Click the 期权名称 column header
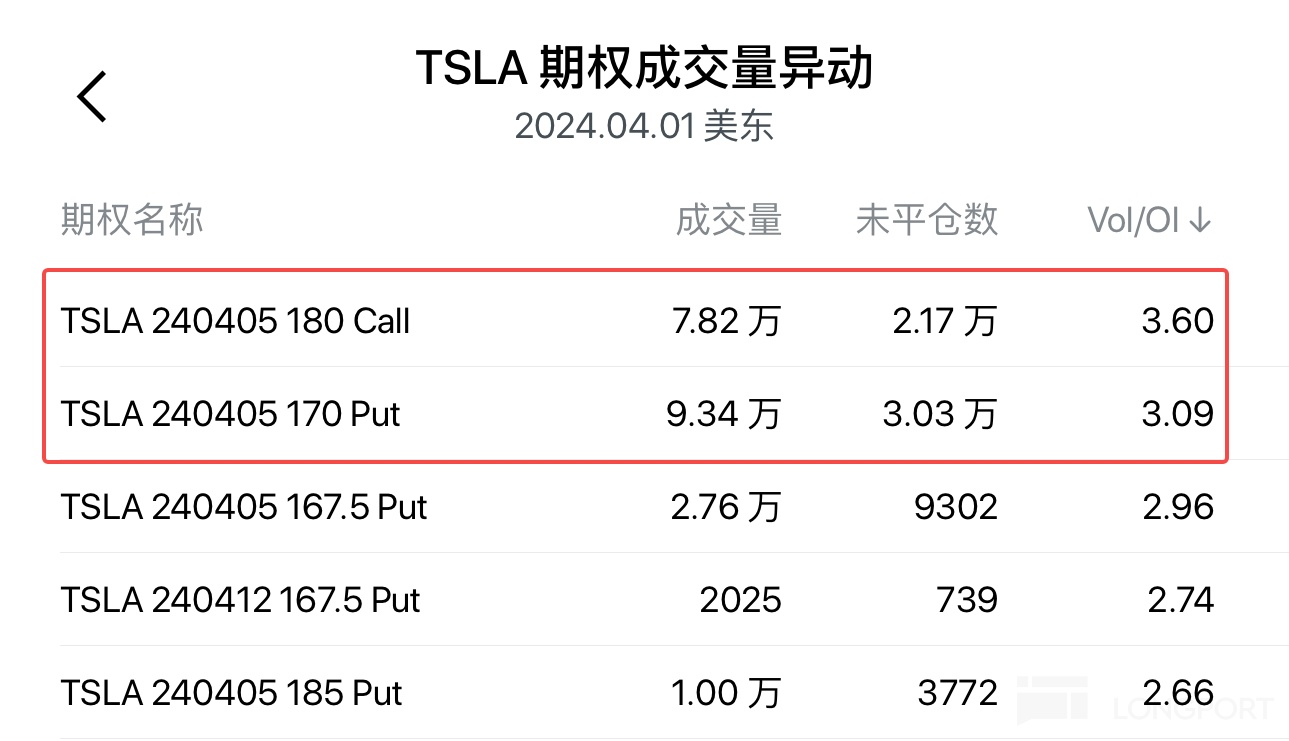This screenshot has height=741, width=1289. pos(132,220)
